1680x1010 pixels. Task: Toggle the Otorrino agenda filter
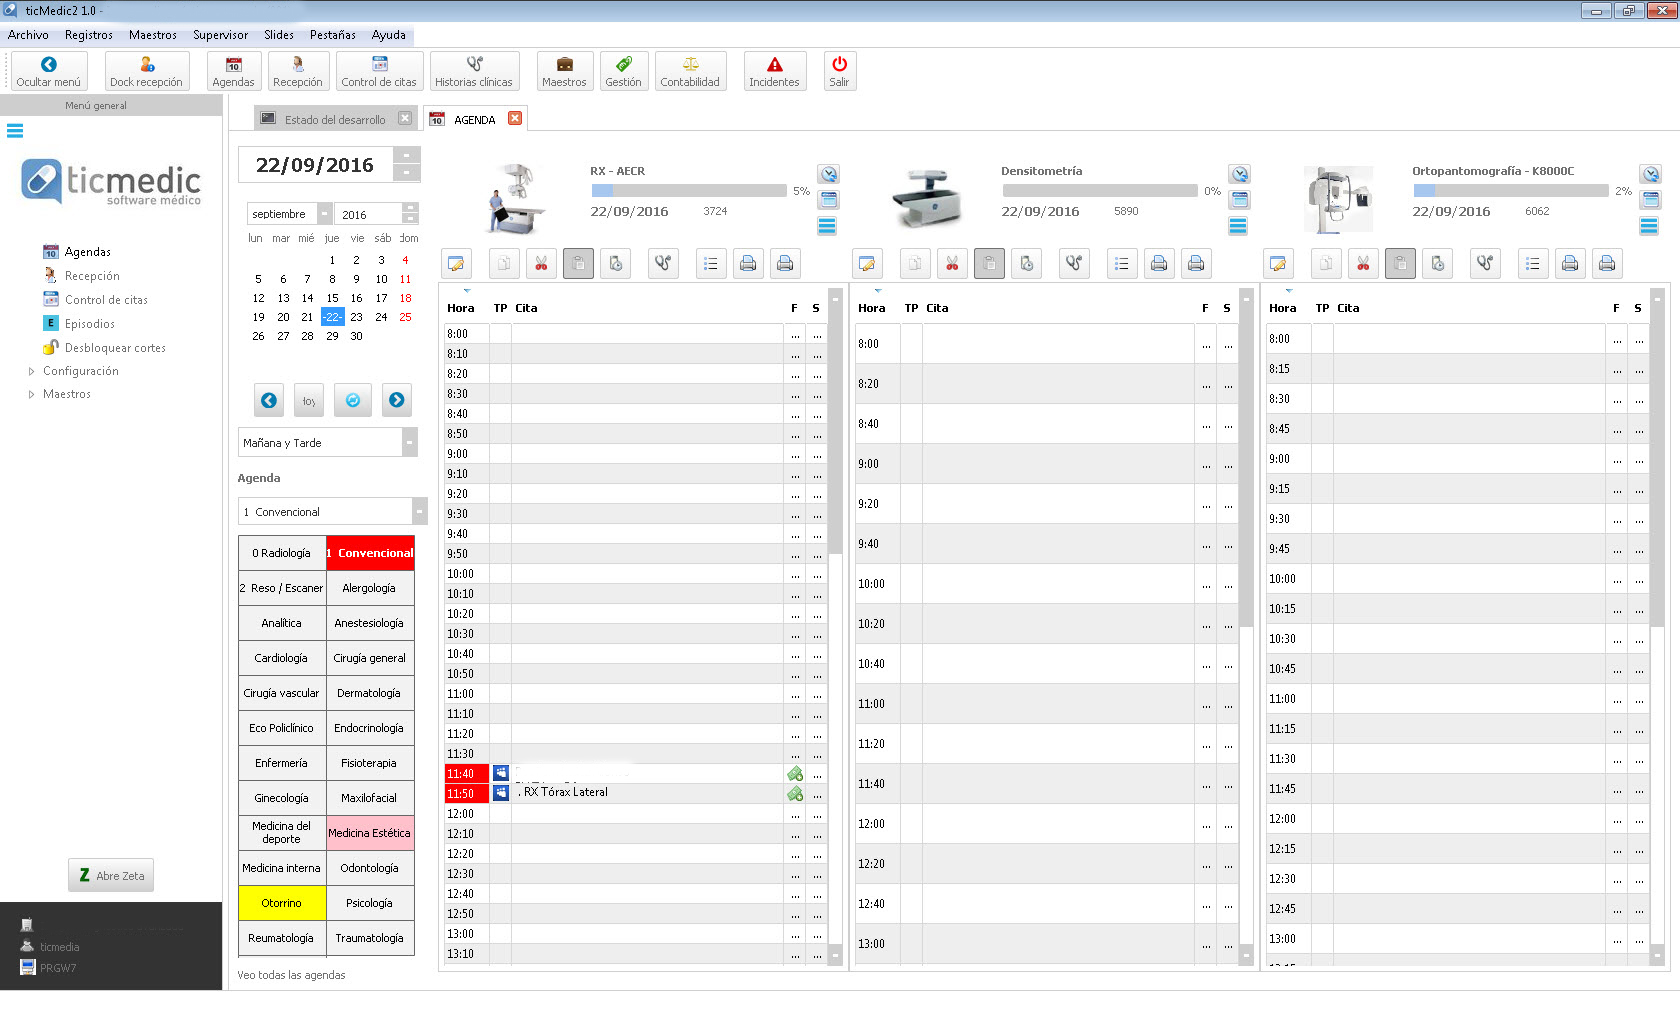(282, 903)
